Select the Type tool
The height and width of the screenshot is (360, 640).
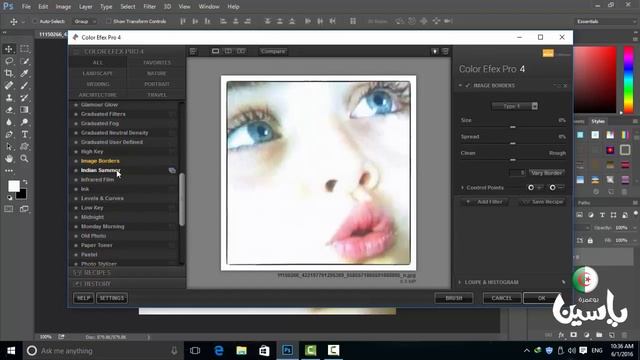pos(24,134)
